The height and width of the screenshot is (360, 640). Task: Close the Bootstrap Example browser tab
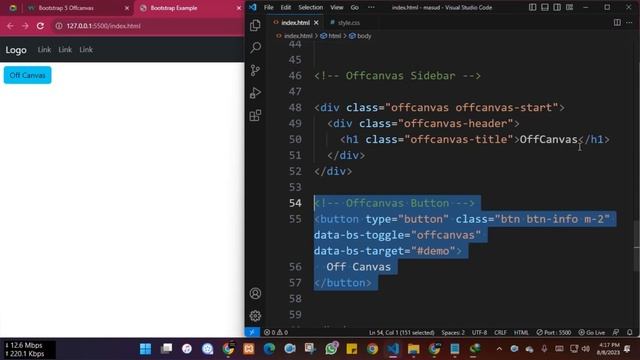(x=239, y=8)
